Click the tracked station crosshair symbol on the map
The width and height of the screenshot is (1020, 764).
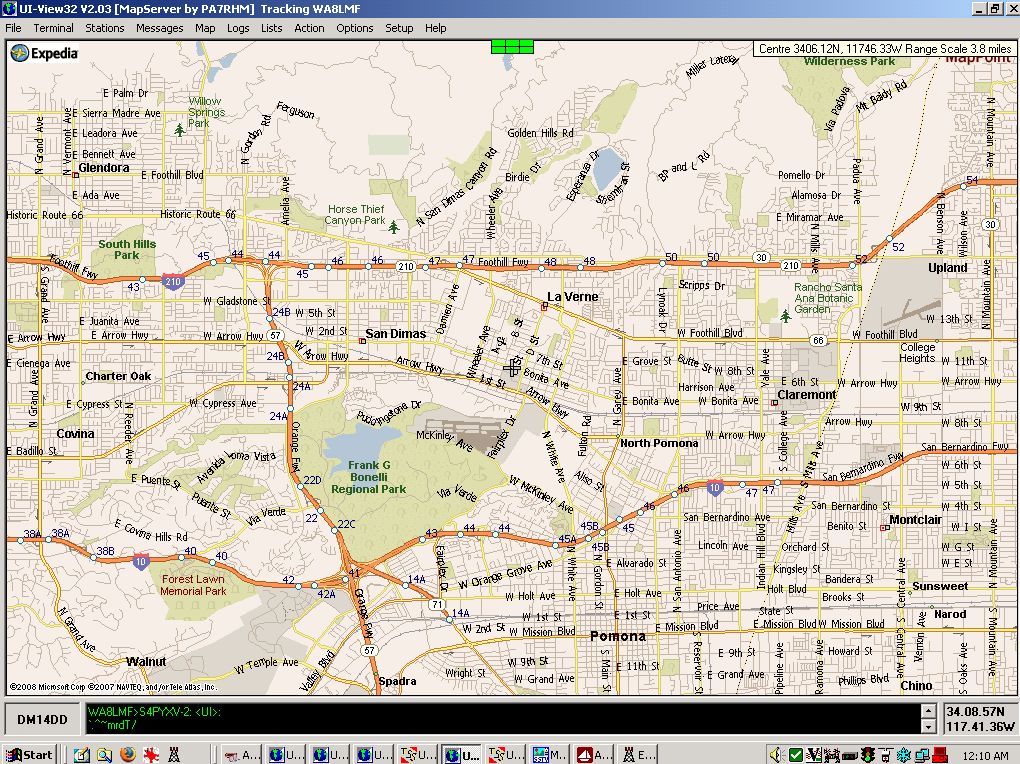[x=513, y=368]
